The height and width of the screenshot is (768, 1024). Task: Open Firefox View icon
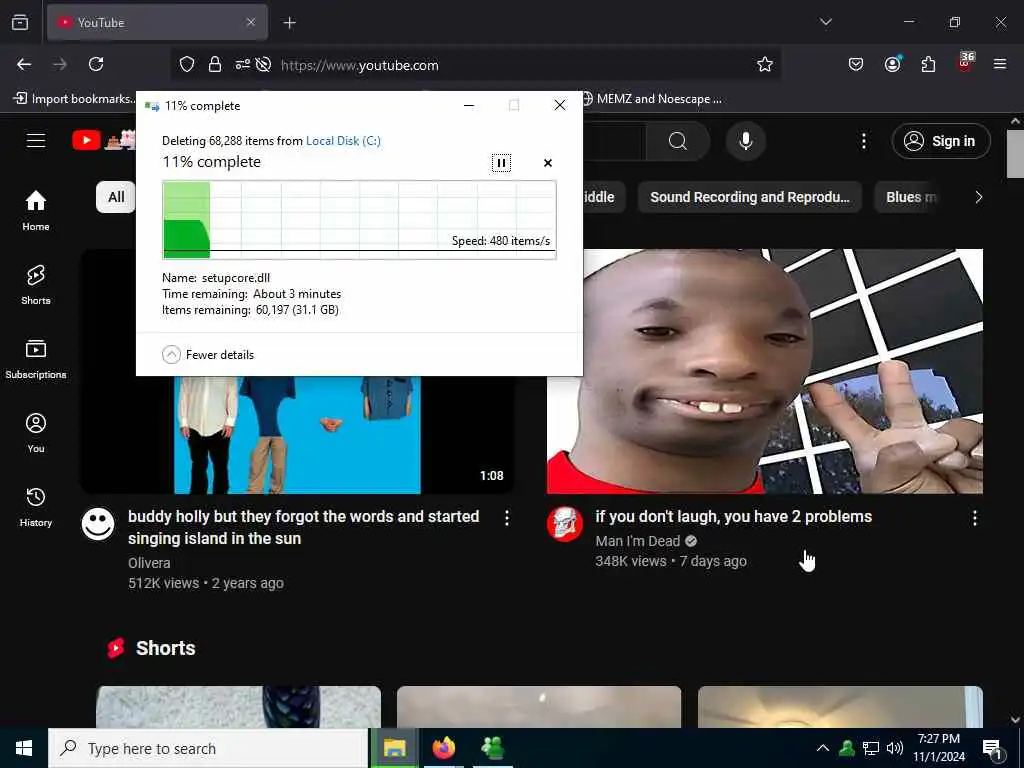point(20,22)
